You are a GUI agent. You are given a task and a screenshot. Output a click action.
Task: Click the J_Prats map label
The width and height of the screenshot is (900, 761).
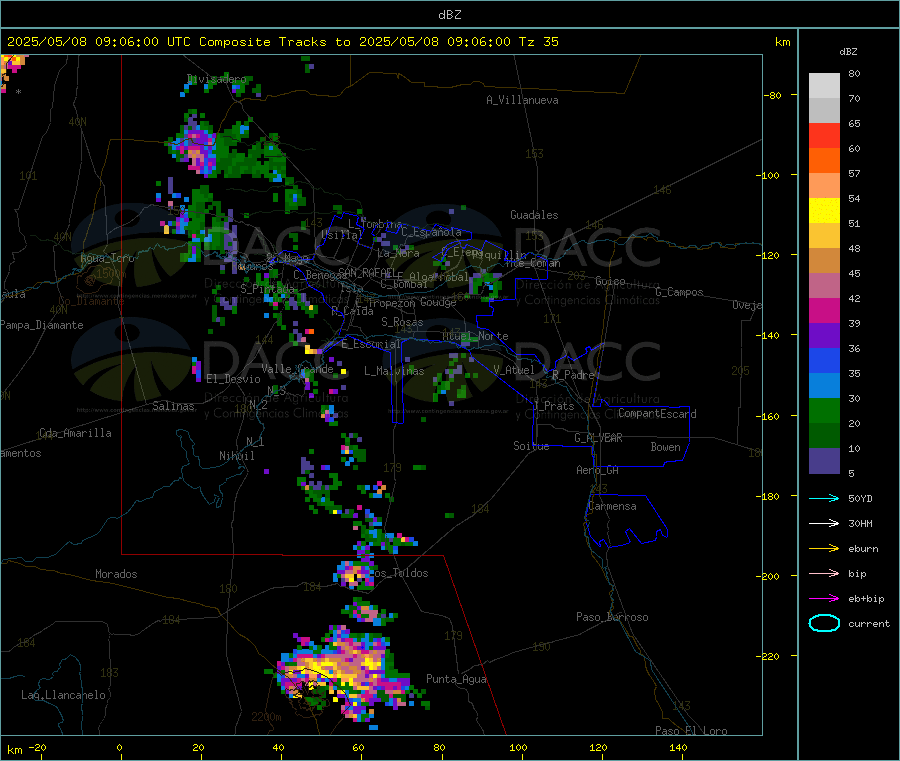tap(553, 406)
